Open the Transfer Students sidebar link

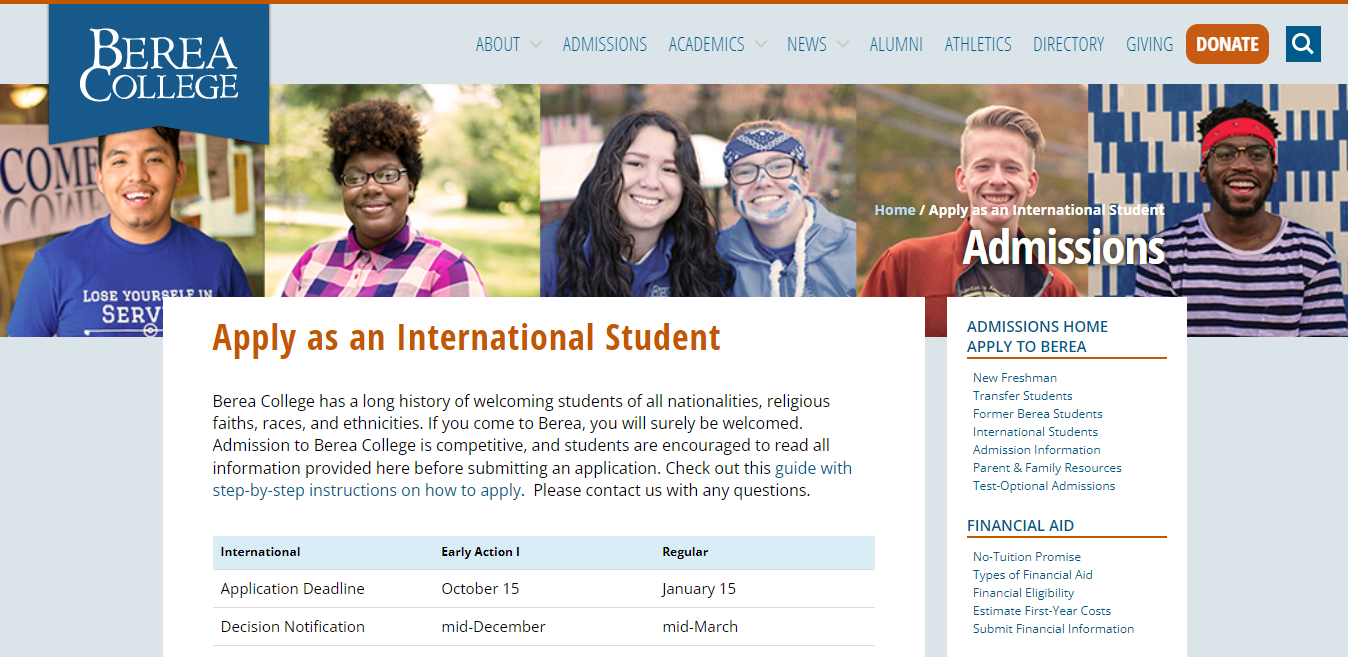coord(1022,396)
